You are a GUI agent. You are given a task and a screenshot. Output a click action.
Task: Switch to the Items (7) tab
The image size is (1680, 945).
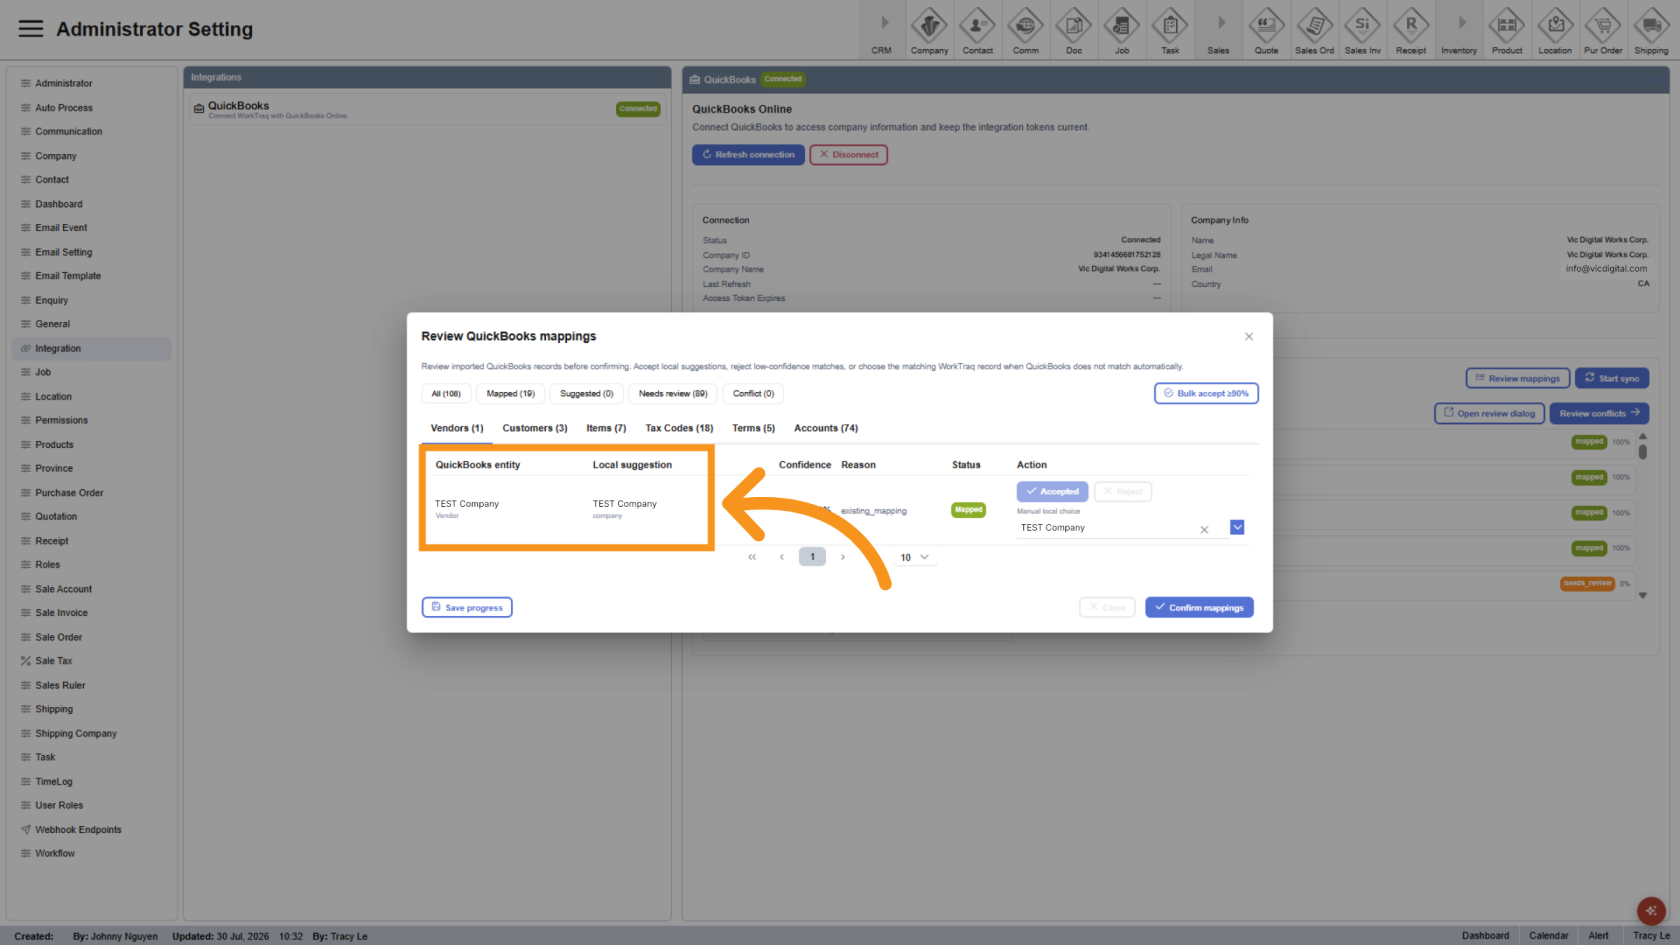(606, 428)
